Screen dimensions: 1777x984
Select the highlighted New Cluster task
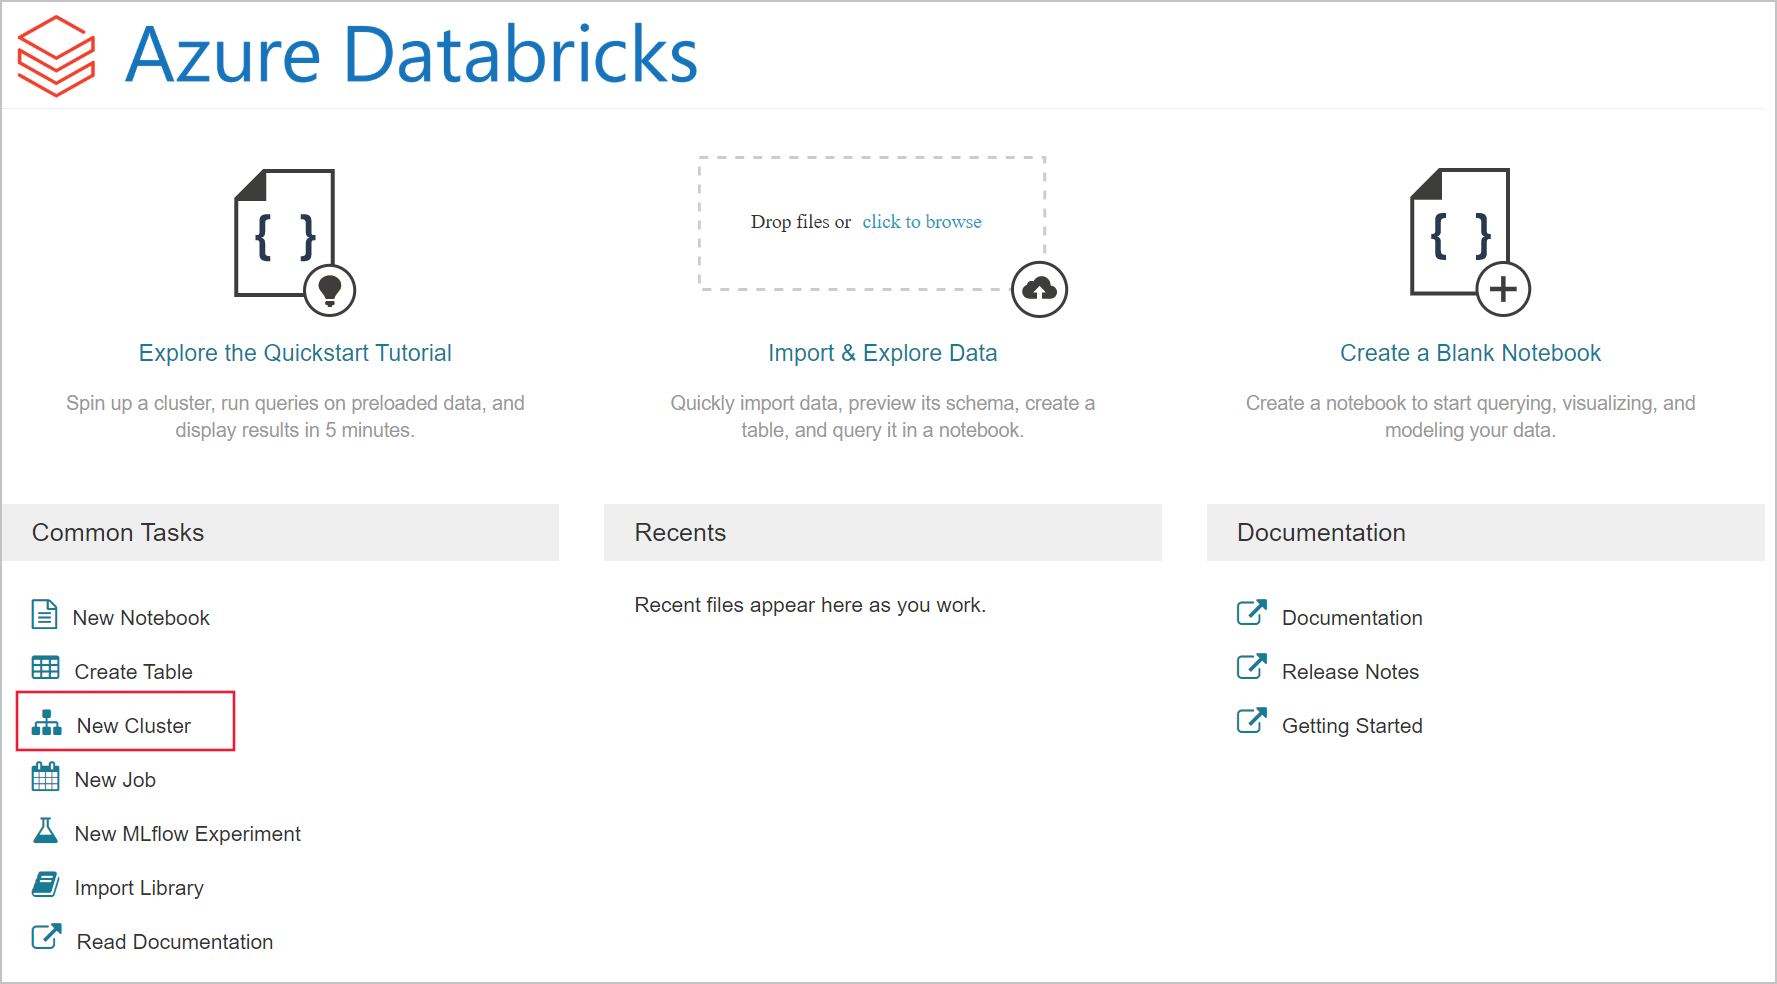point(134,725)
